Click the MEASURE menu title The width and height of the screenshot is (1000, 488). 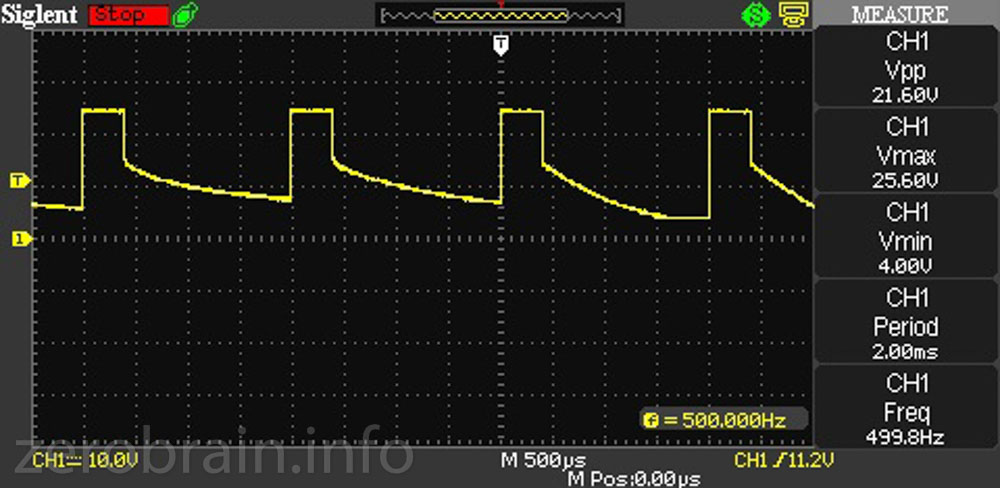[x=901, y=14]
